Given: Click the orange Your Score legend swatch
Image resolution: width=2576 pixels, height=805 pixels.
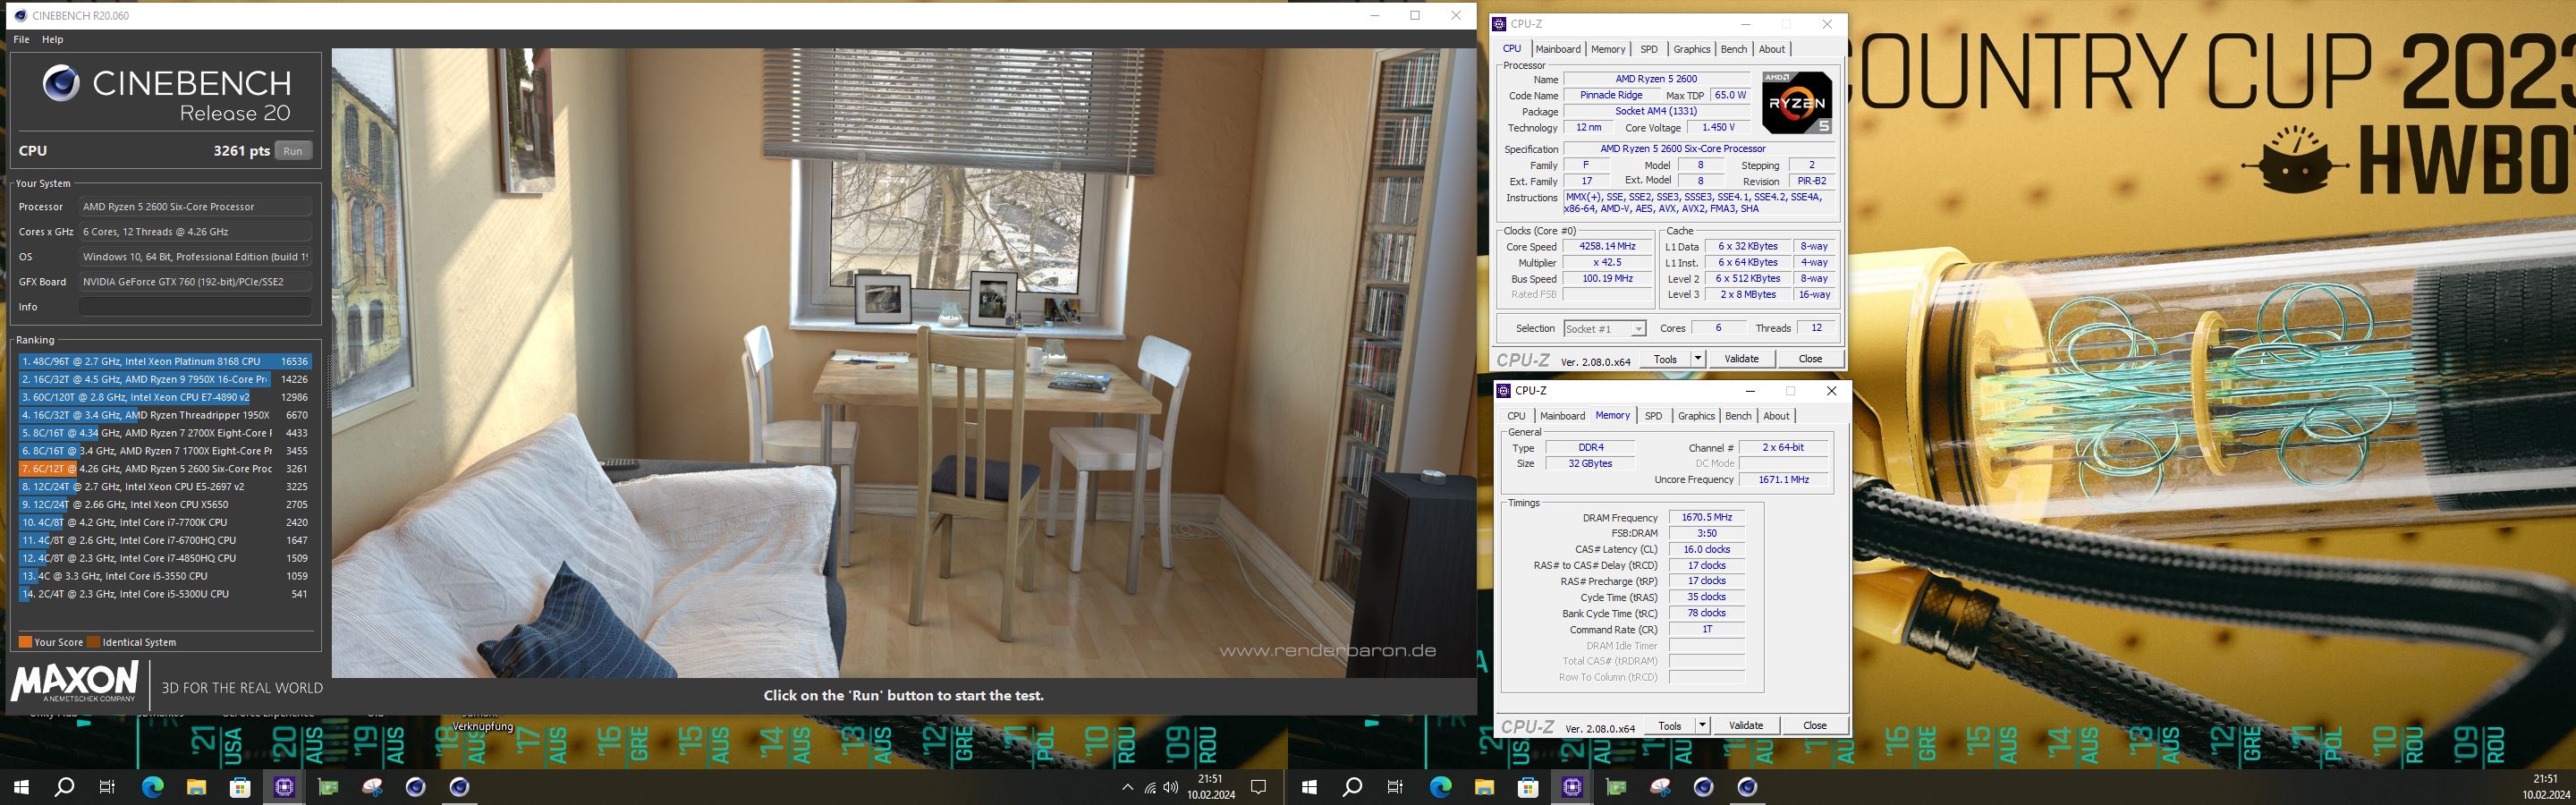Looking at the screenshot, I should tap(25, 642).
